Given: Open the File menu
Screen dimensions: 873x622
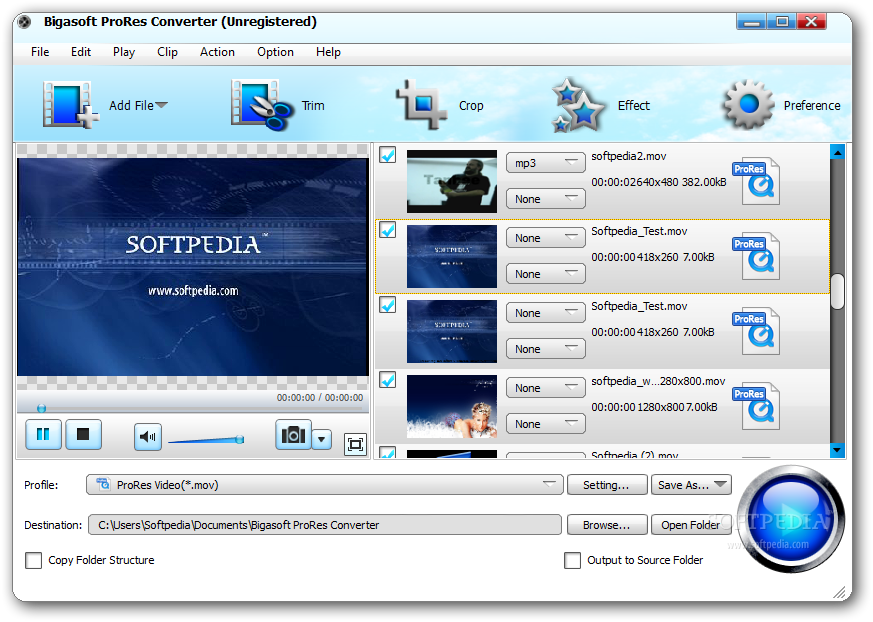Looking at the screenshot, I should pos(40,52).
